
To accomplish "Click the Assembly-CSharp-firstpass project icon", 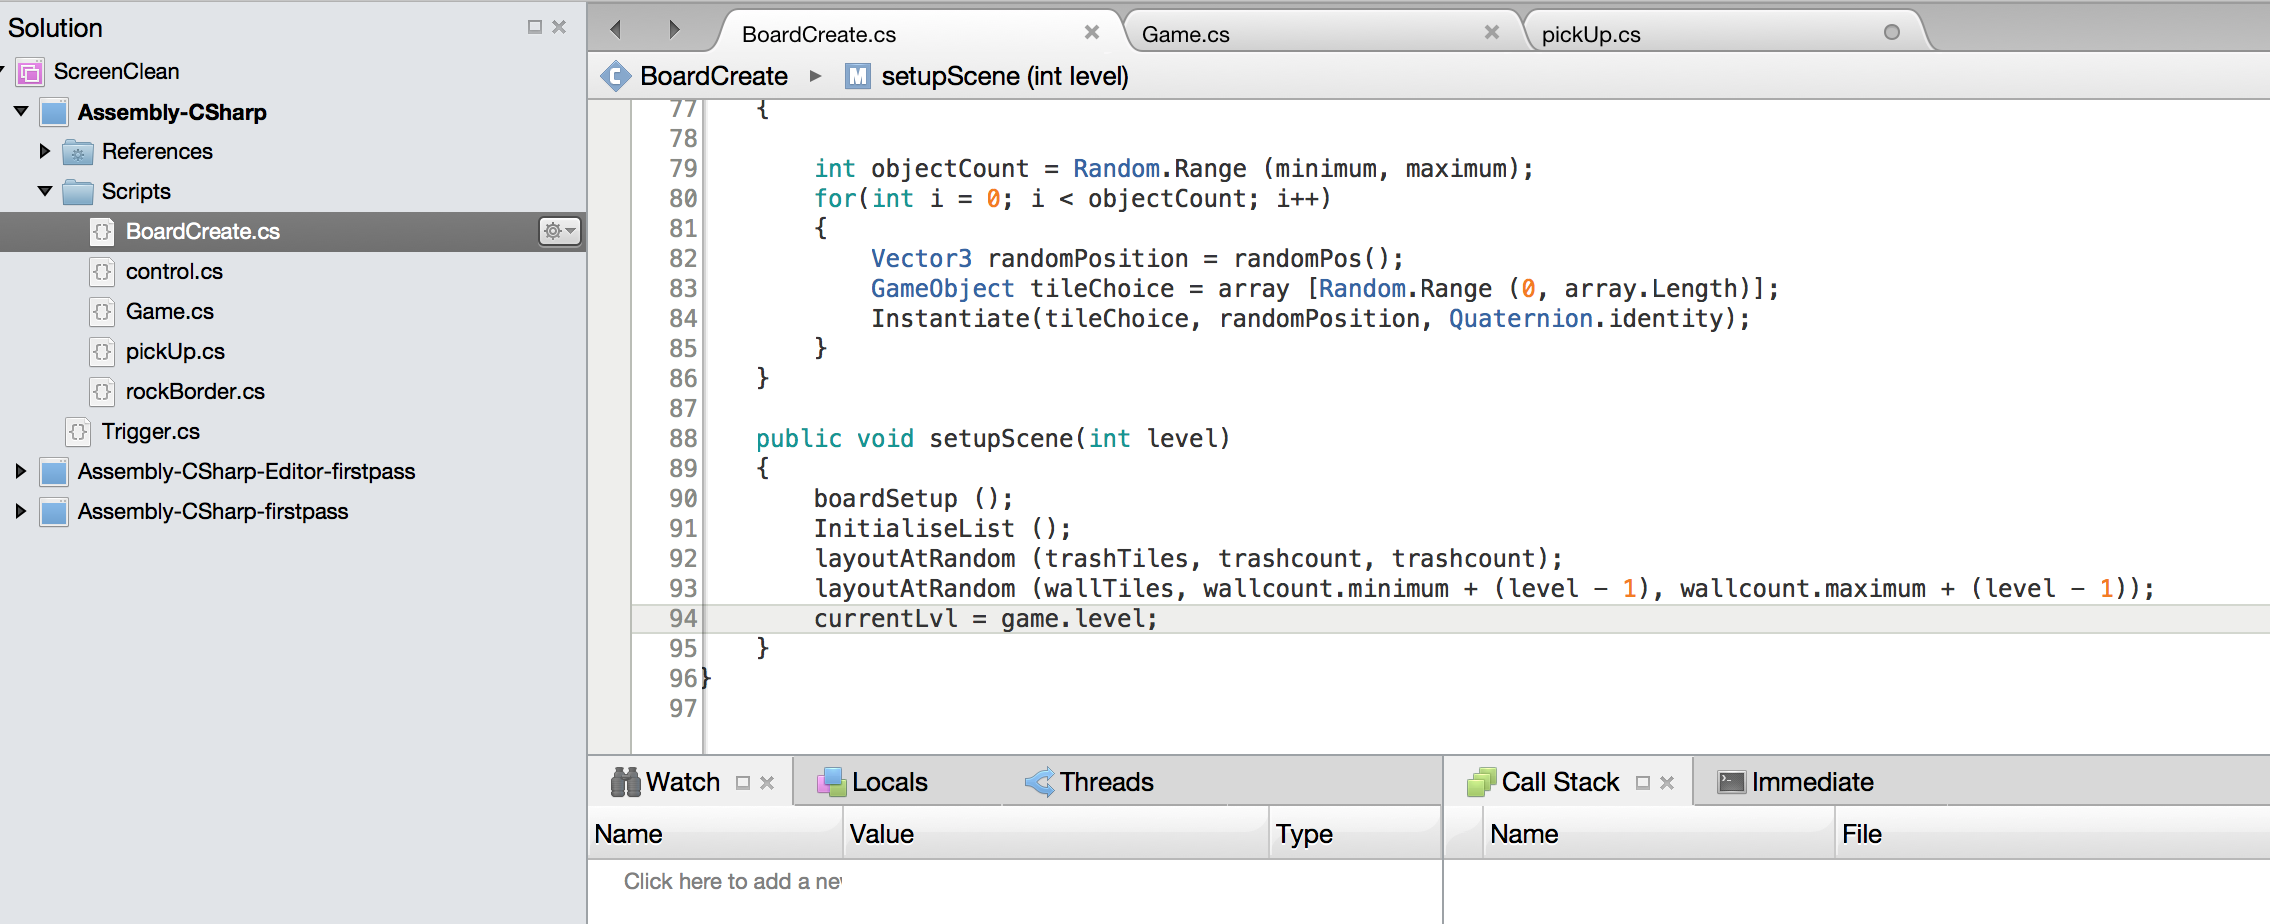I will pyautogui.click(x=54, y=512).
